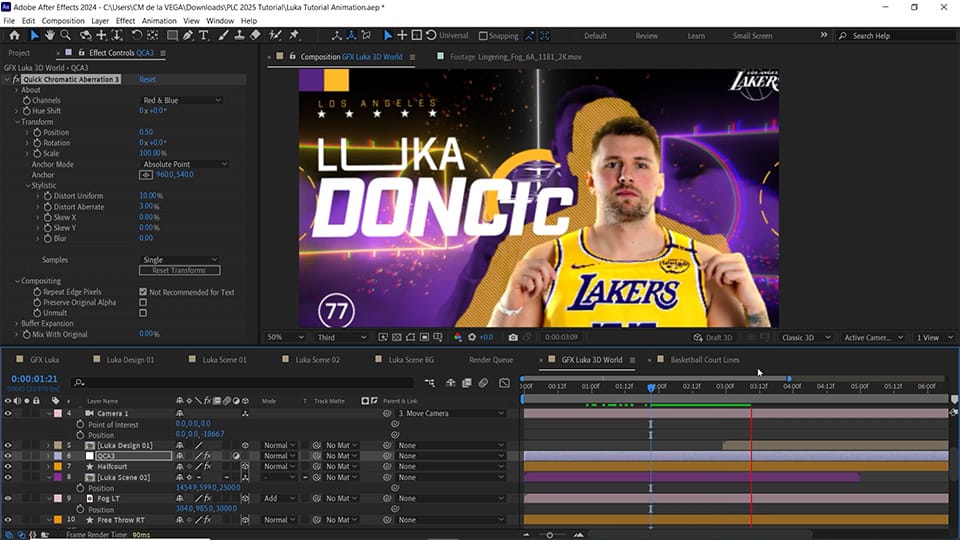Hide the Free Throw RT layer

8,520
